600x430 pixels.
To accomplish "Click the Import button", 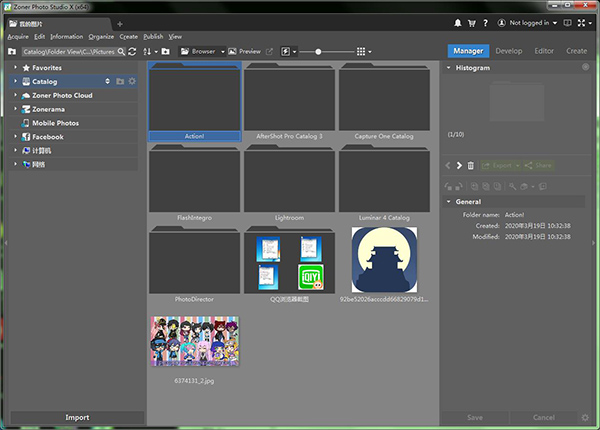I will tap(77, 417).
